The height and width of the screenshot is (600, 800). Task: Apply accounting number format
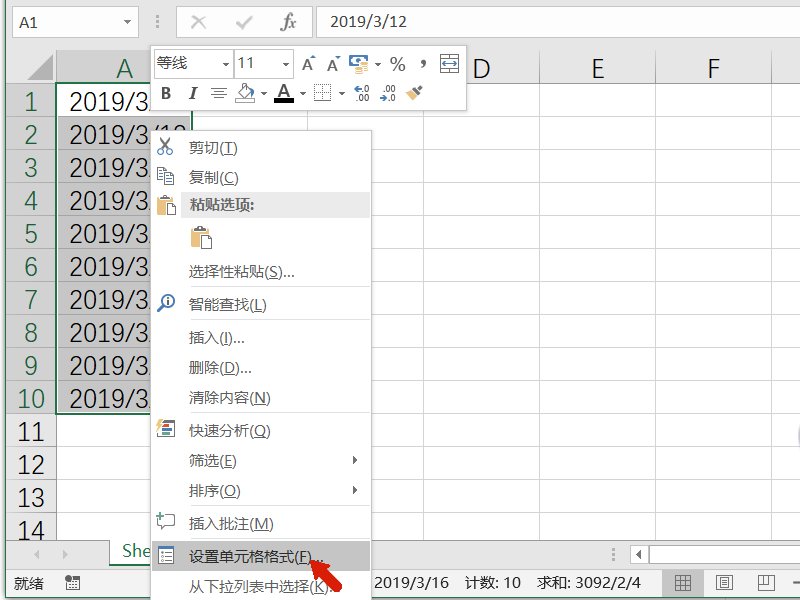pos(360,63)
